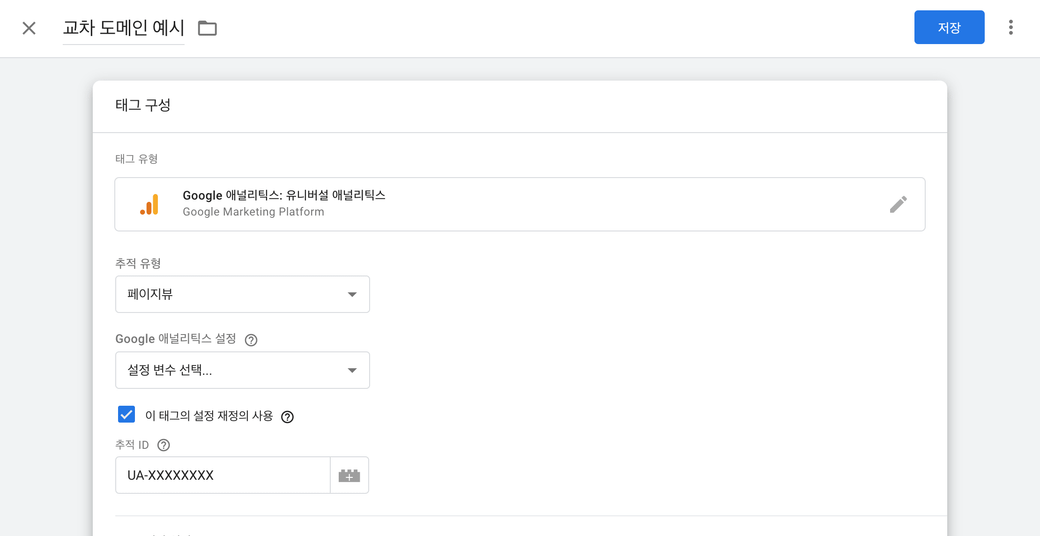The height and width of the screenshot is (536, 1040).
Task: Select the Google 애널리틱스: 유니버설 애널리틱스 tag type title
Action: (x=283, y=196)
